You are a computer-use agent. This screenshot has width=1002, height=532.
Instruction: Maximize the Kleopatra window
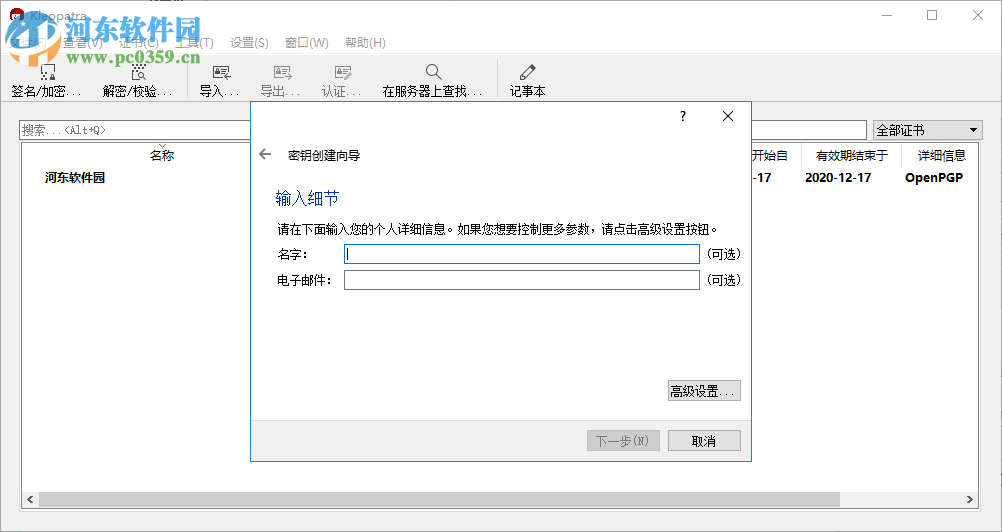[932, 15]
